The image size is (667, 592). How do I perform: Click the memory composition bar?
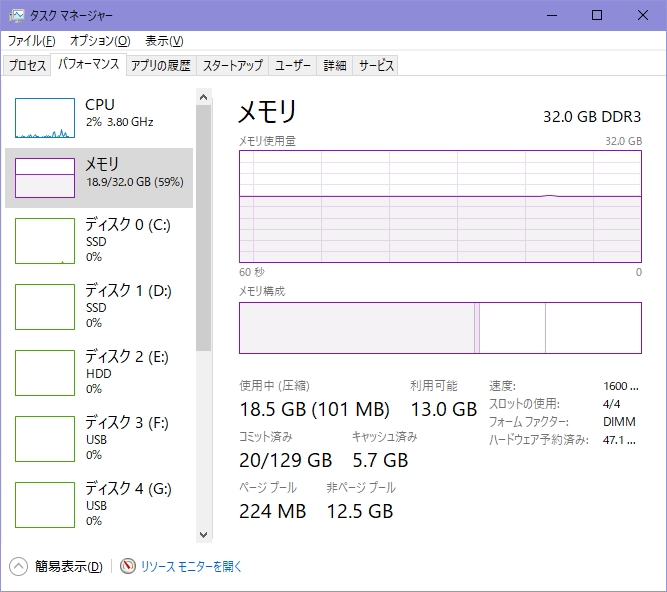[x=439, y=328]
